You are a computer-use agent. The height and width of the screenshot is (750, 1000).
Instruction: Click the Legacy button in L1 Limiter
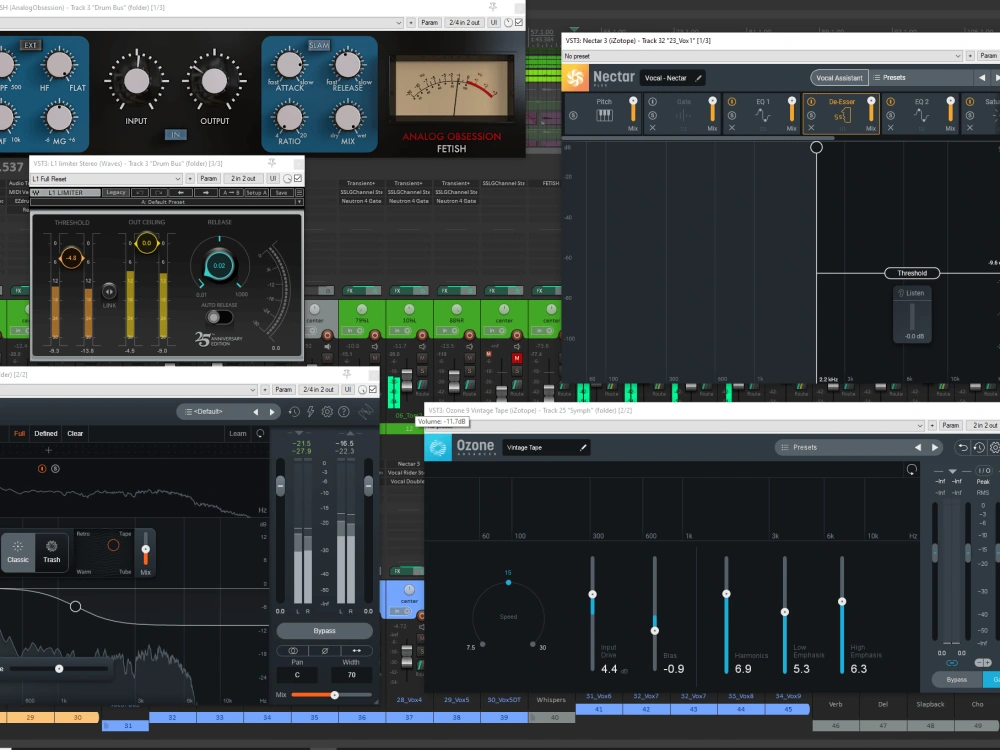coord(115,193)
